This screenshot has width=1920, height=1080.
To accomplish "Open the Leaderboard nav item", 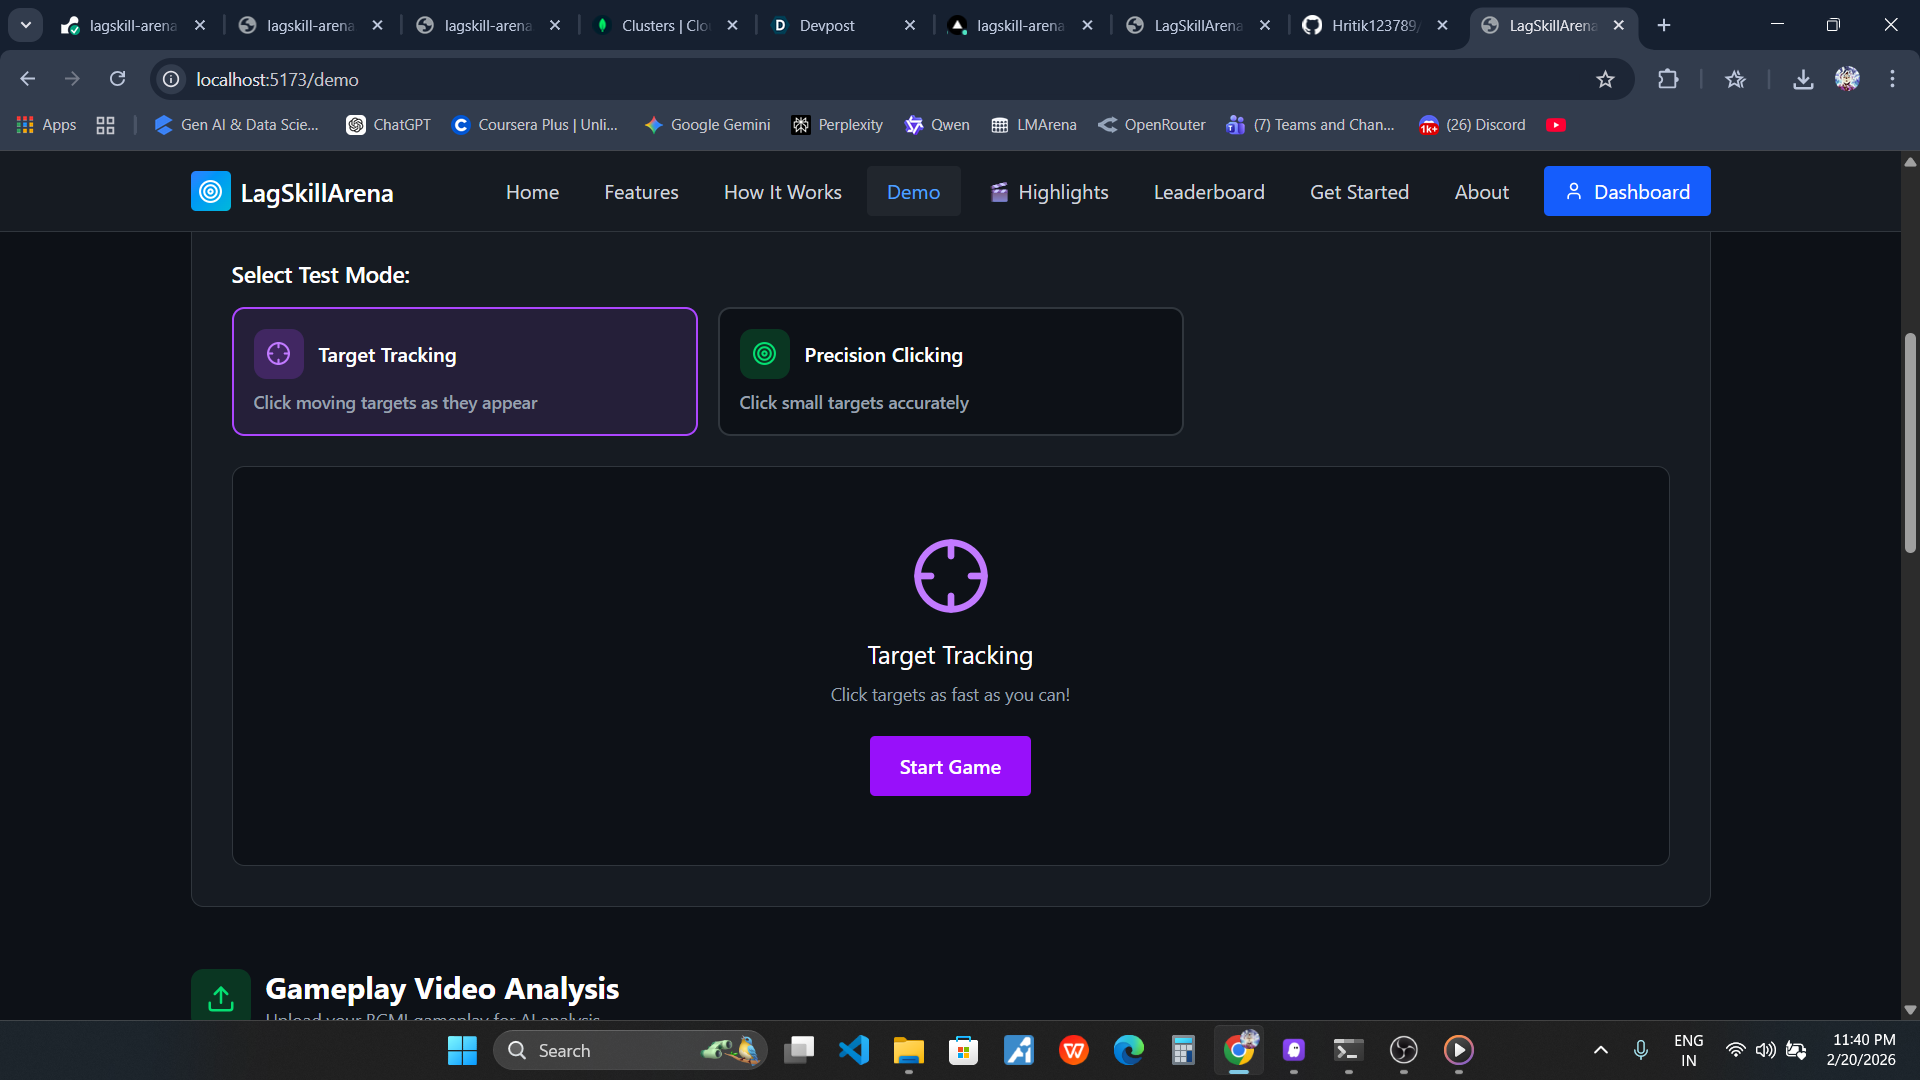I will [1209, 192].
